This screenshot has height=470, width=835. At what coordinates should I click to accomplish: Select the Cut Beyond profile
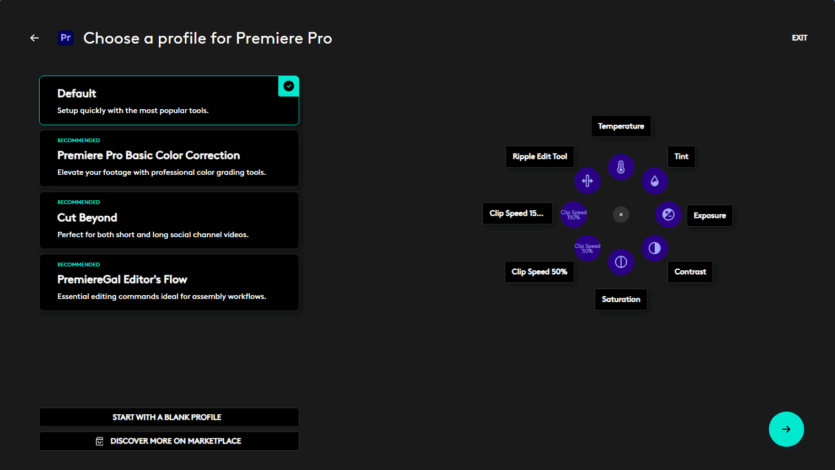[169, 221]
